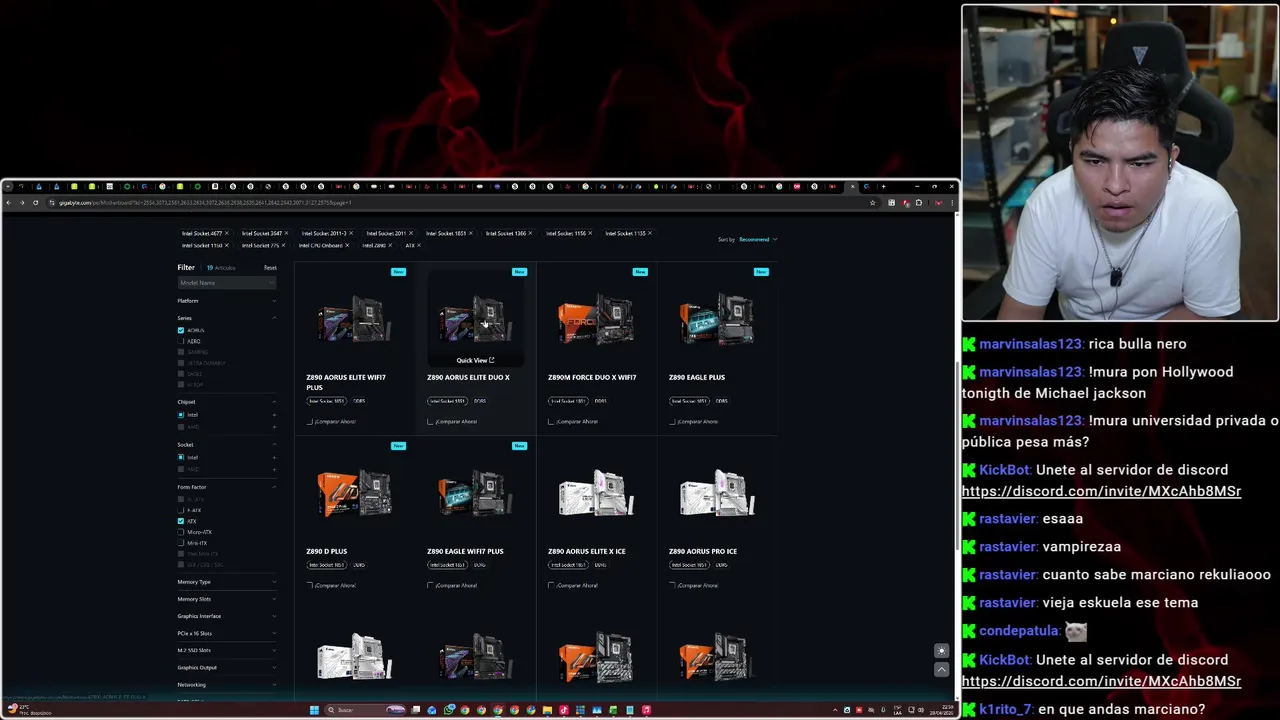1280x720 pixels.
Task: Open the Windows Start menu
Action: [x=314, y=710]
